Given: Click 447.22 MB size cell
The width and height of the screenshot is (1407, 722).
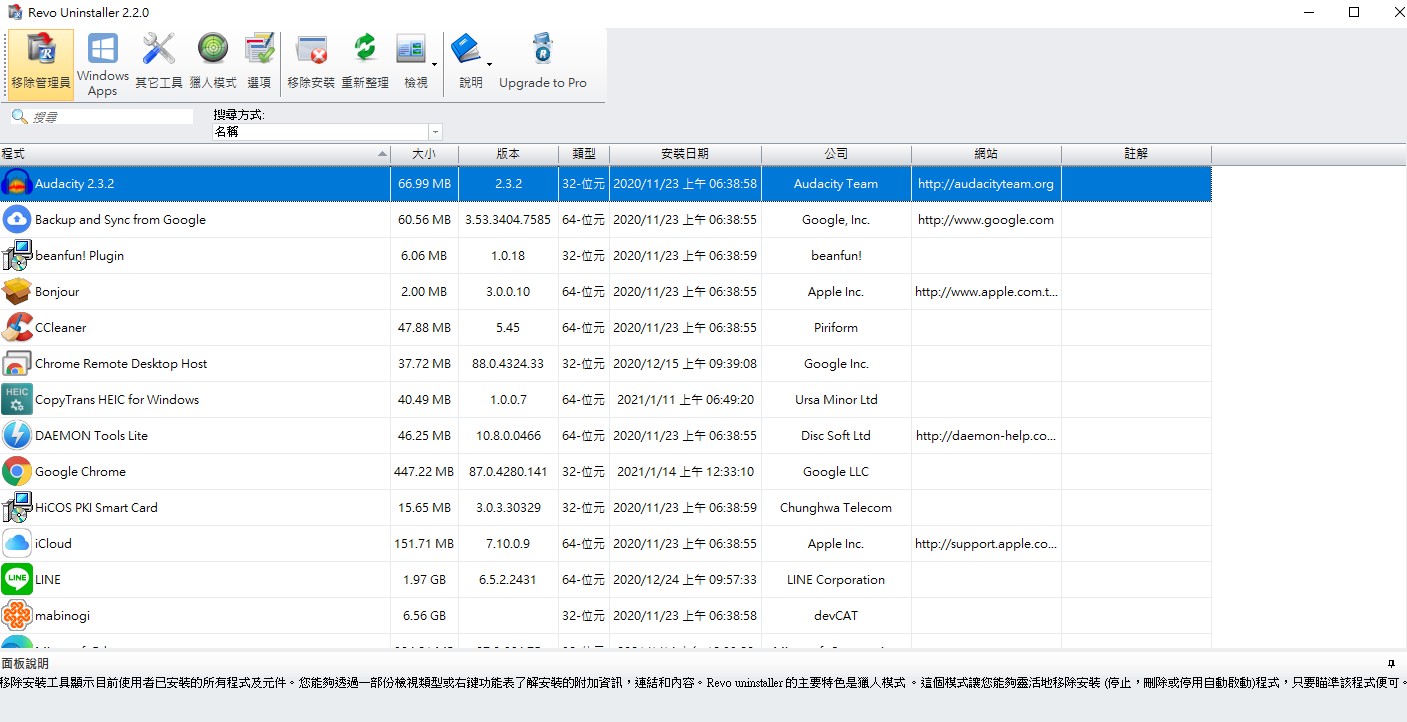Looking at the screenshot, I should coord(425,472).
